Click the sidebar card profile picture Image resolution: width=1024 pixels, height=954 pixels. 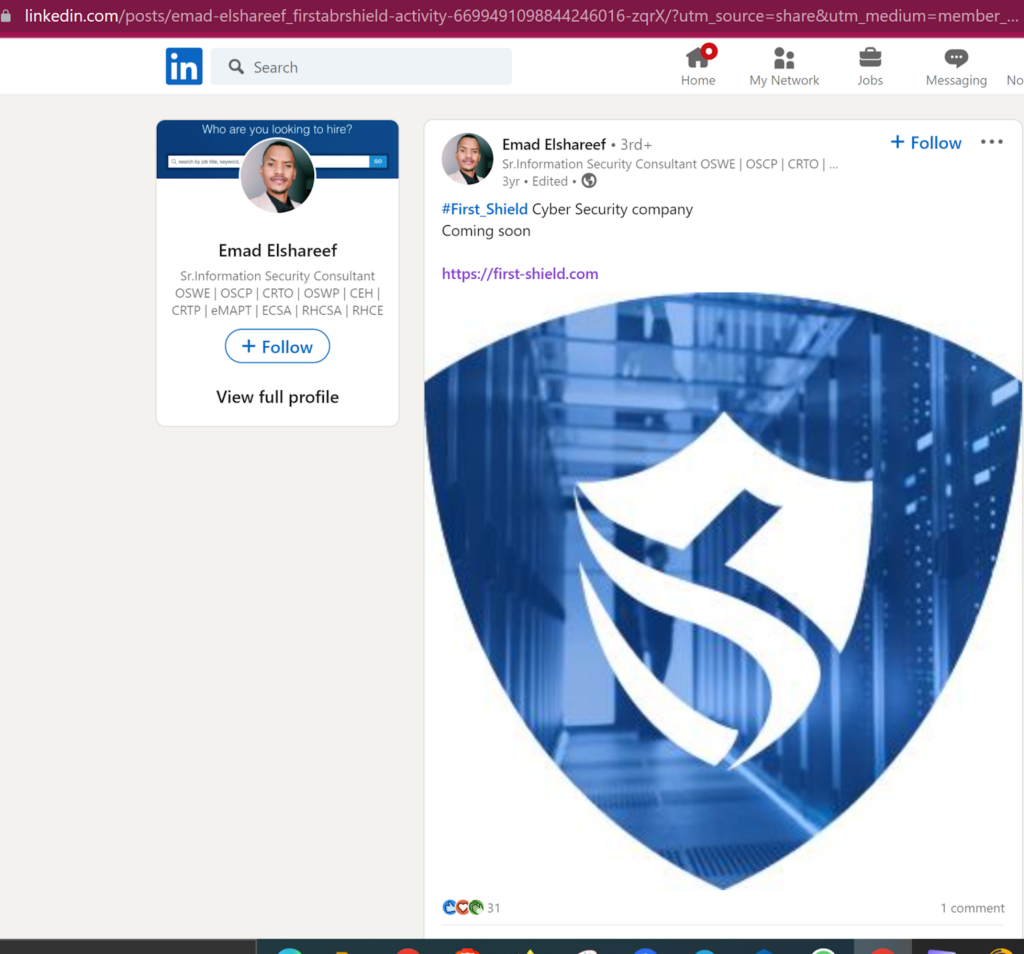click(278, 175)
